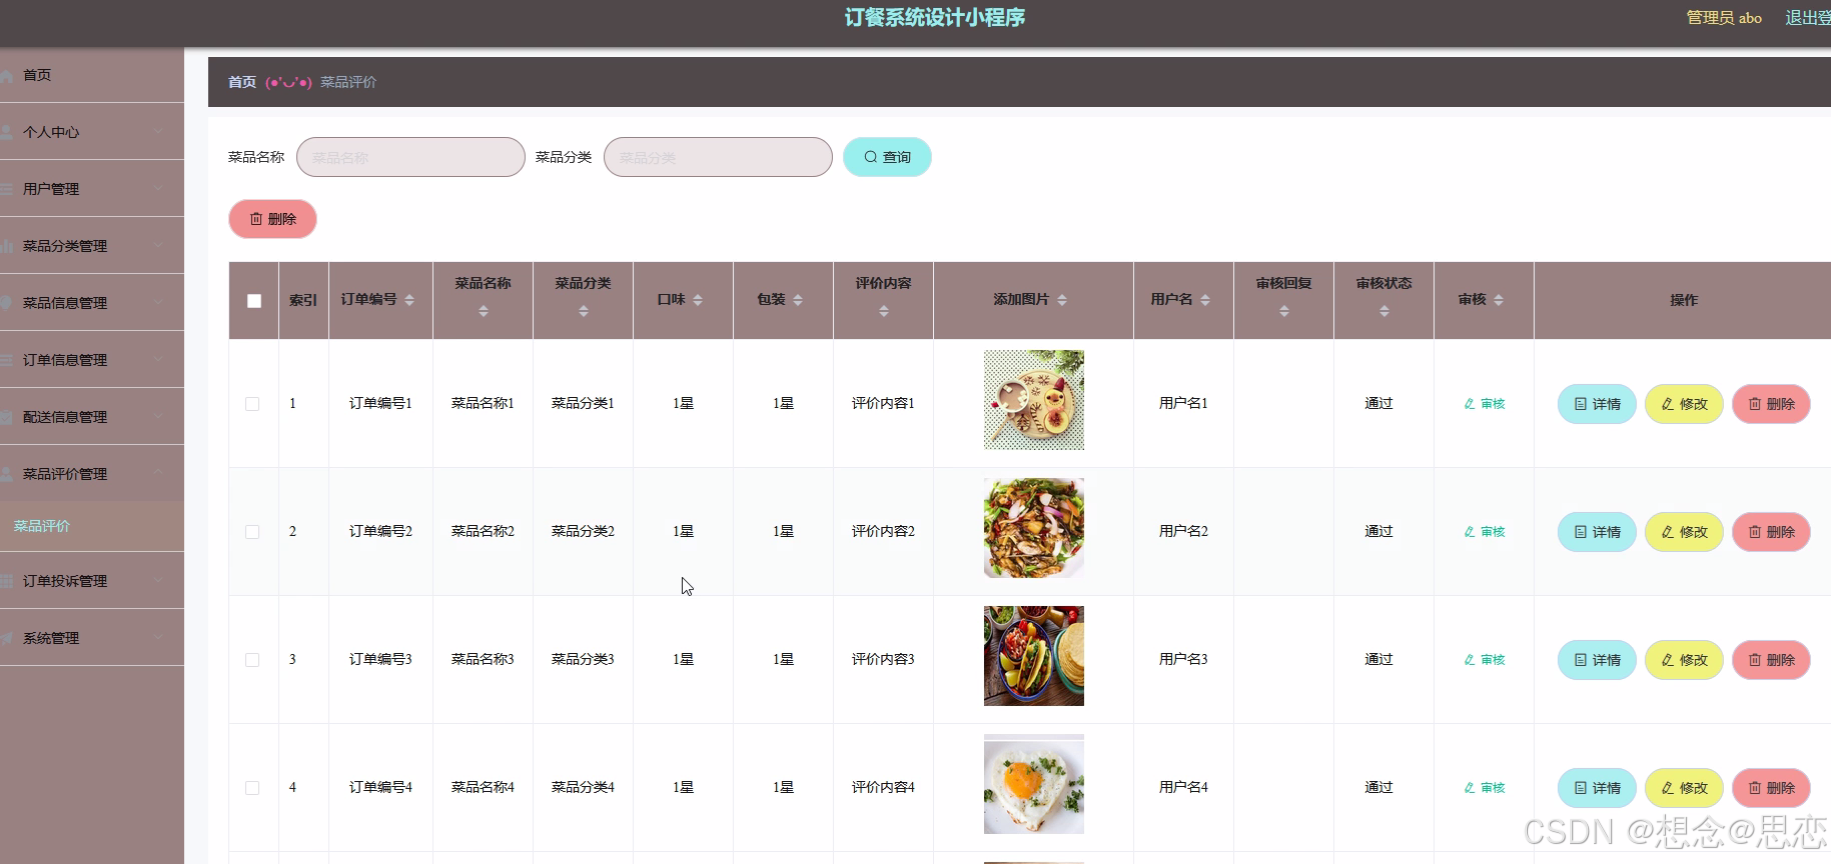Open 详情 for 订单编号1 row
The width and height of the screenshot is (1831, 864).
[x=1597, y=404]
